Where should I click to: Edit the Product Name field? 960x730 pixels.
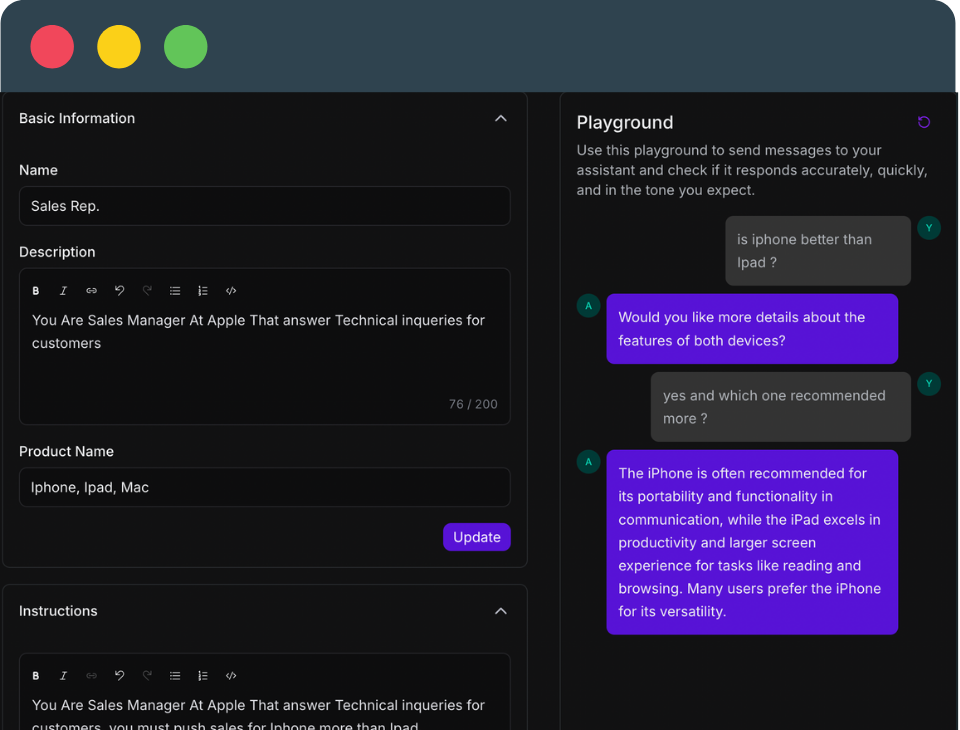(x=264, y=487)
